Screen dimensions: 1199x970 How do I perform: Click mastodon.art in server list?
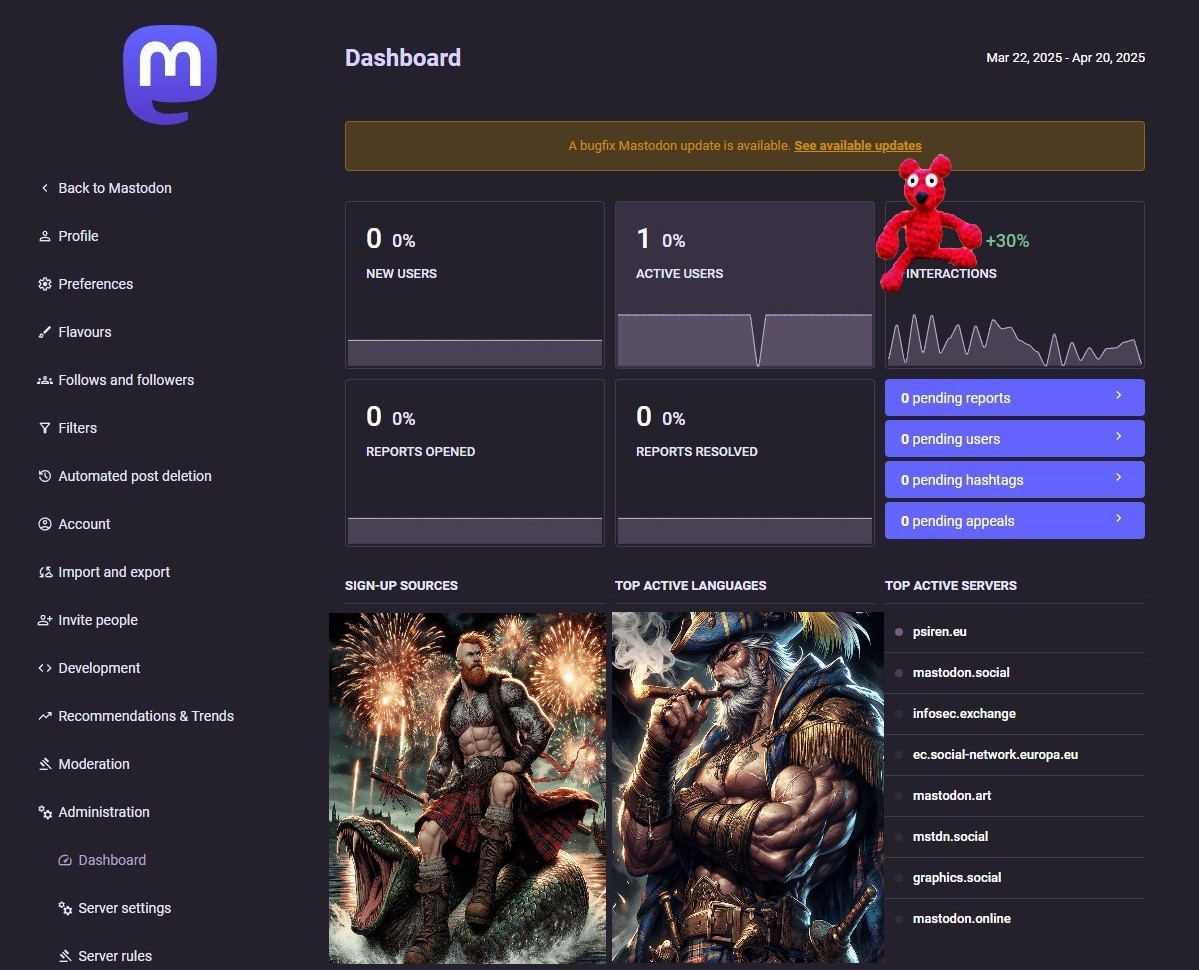click(x=951, y=796)
